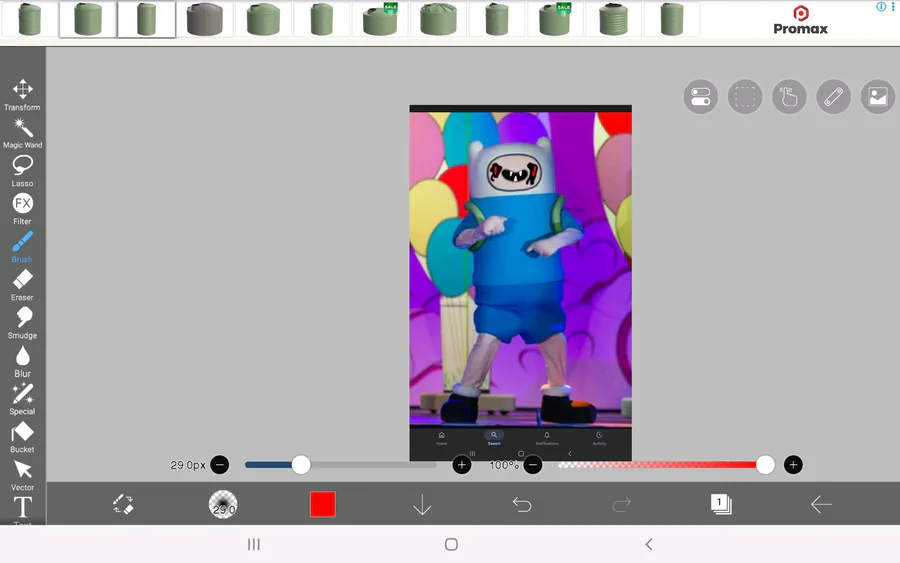Open the stabilizer finger-touch button
Image resolution: width=900 pixels, height=563 pixels.
[x=789, y=96]
